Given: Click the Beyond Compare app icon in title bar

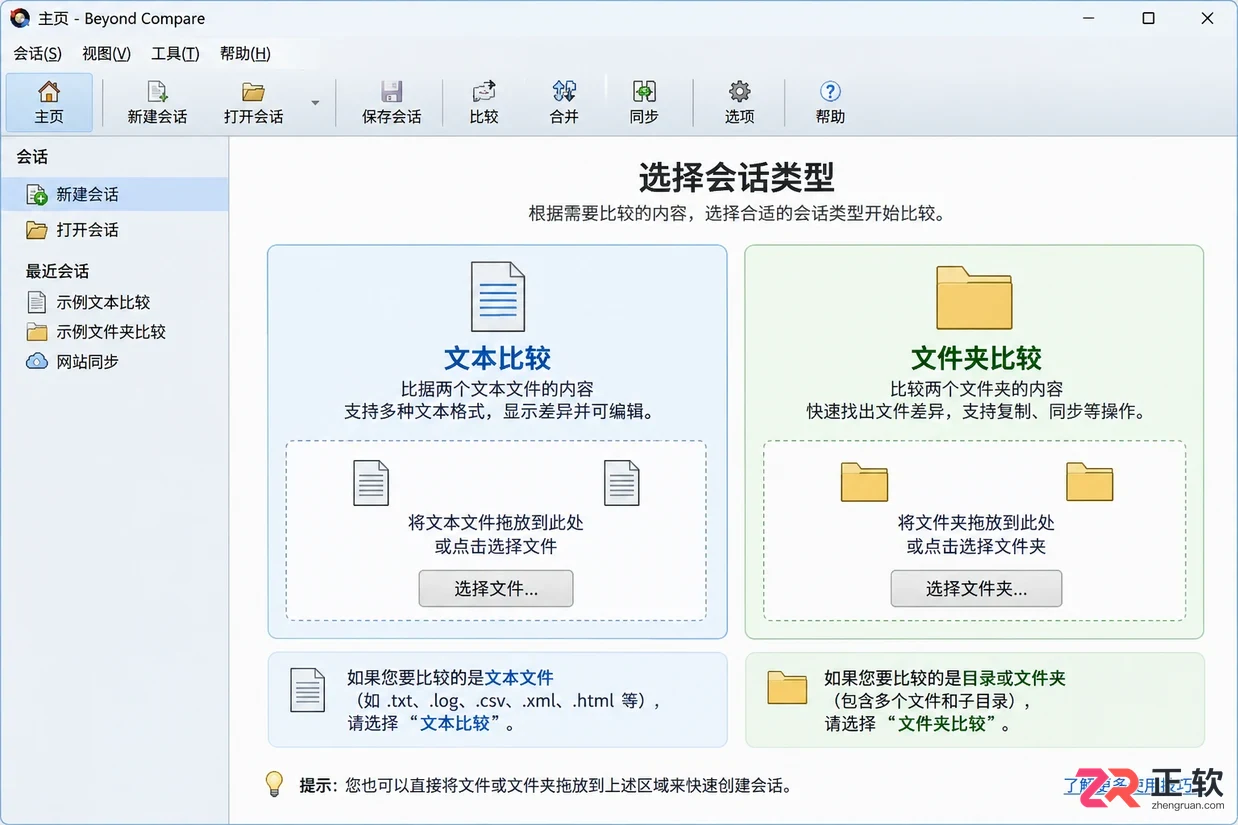Looking at the screenshot, I should (20, 18).
